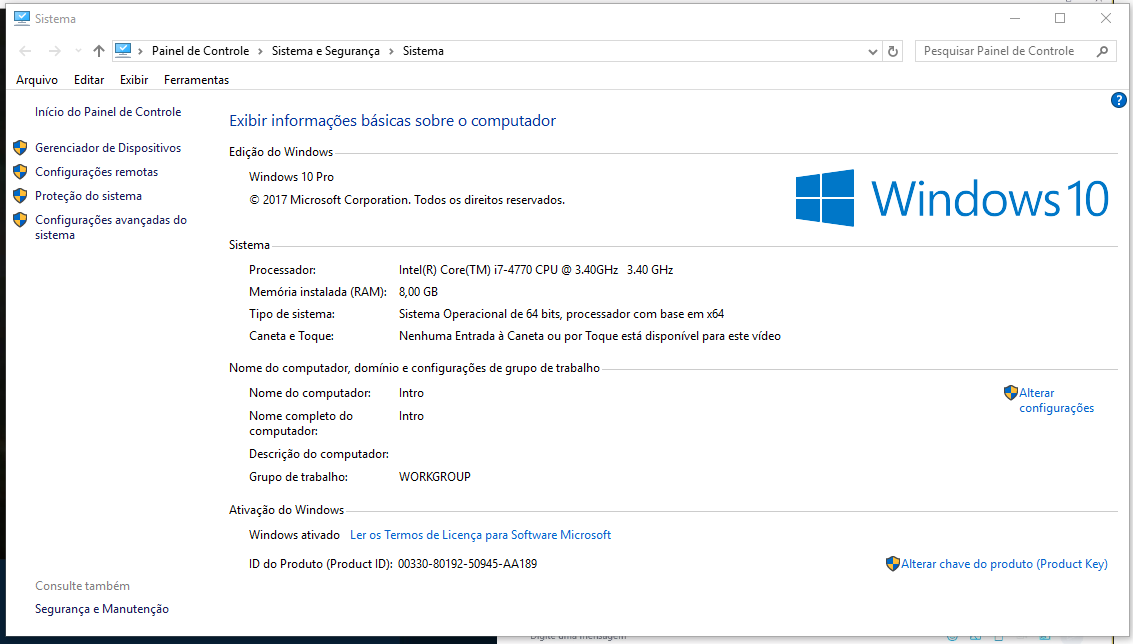Click the search magnifier icon

(1102, 51)
